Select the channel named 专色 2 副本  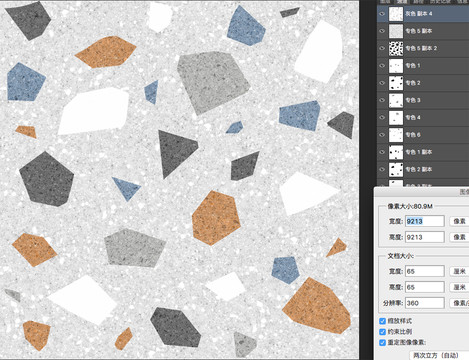[419, 169]
